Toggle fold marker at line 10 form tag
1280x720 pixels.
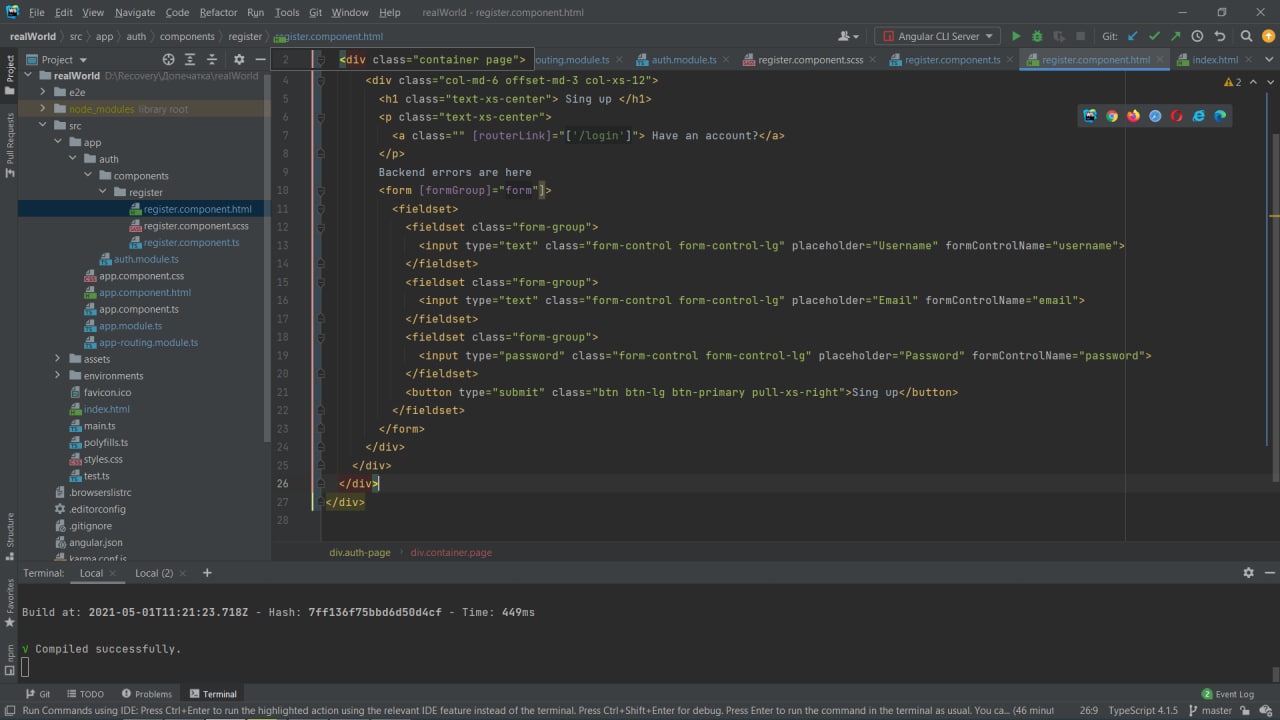pyautogui.click(x=321, y=190)
